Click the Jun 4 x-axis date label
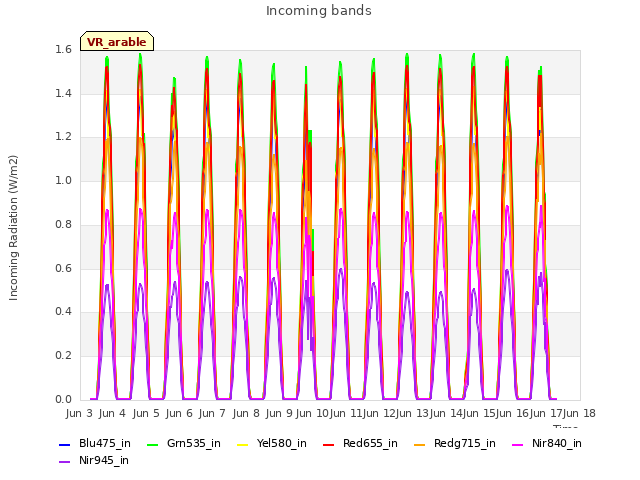The height and width of the screenshot is (480, 640). point(112,413)
